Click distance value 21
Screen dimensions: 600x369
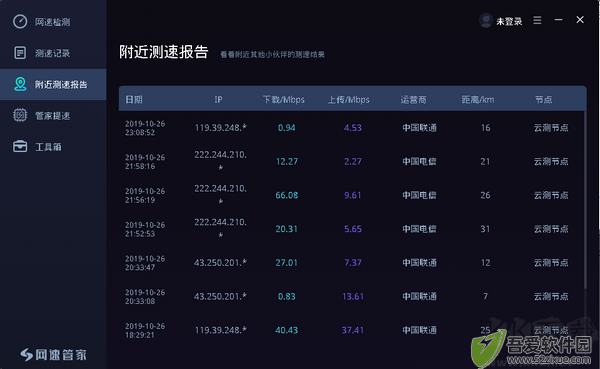pos(485,162)
